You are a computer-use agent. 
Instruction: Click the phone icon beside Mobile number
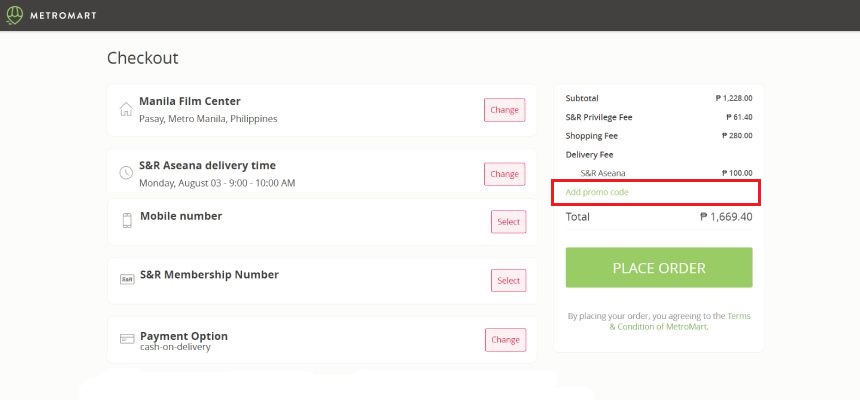point(127,221)
